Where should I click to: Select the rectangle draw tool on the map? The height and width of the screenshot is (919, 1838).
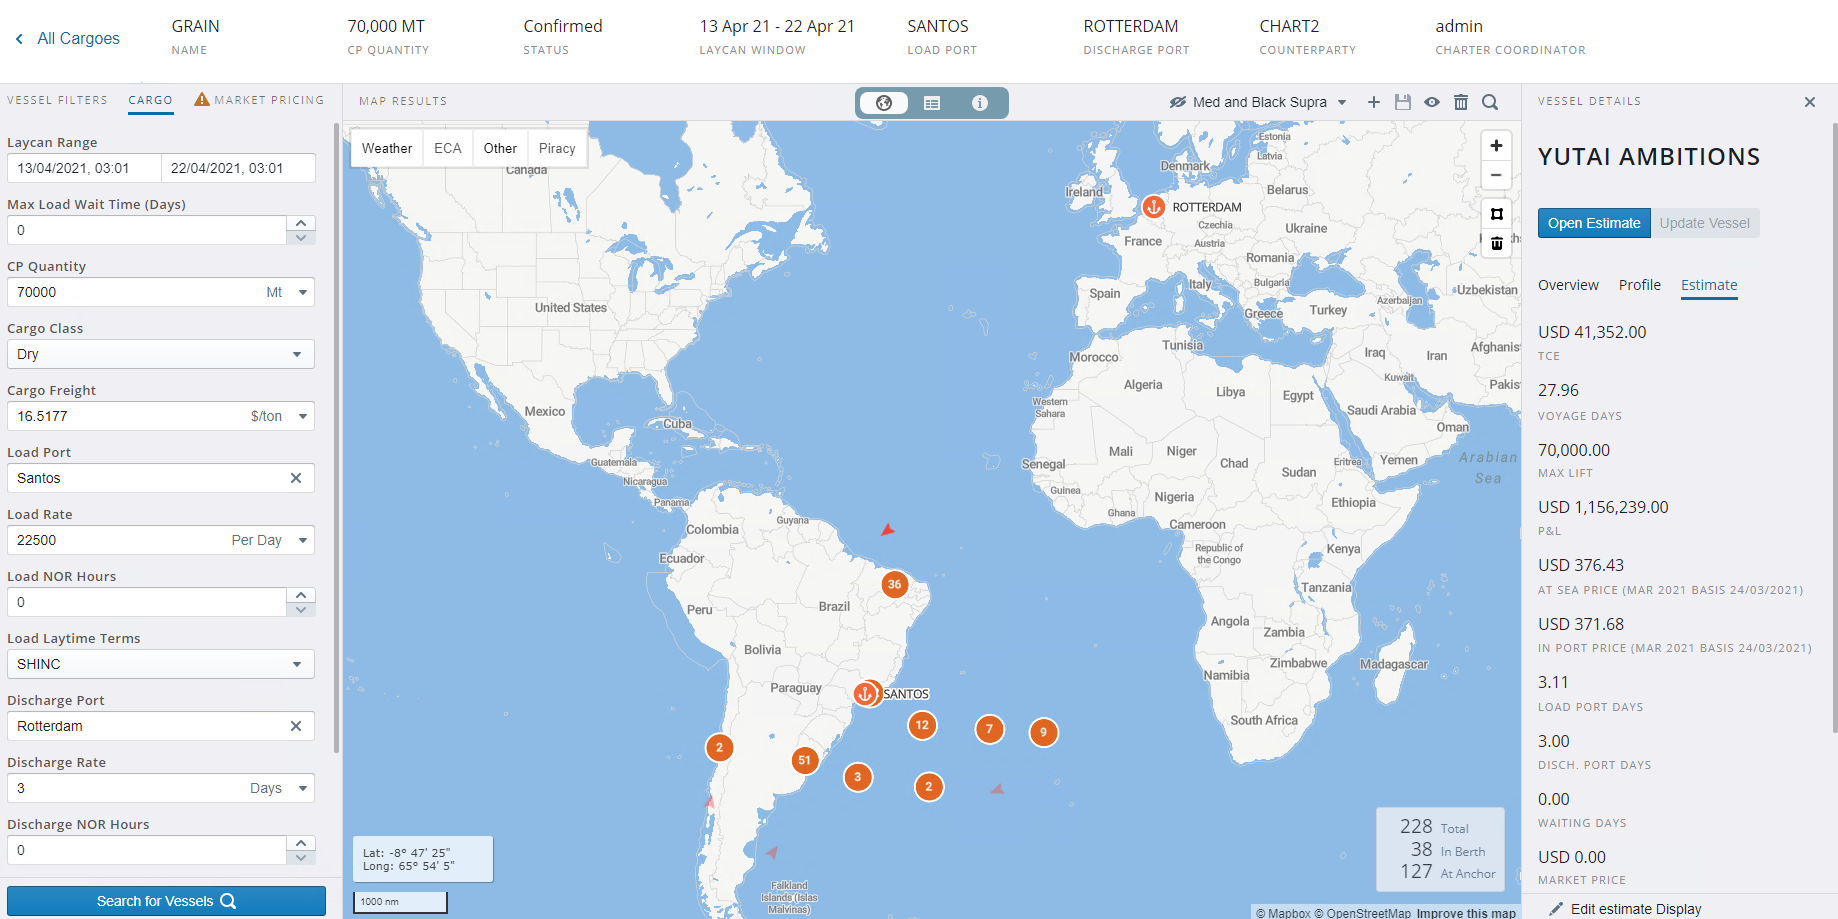click(x=1496, y=213)
